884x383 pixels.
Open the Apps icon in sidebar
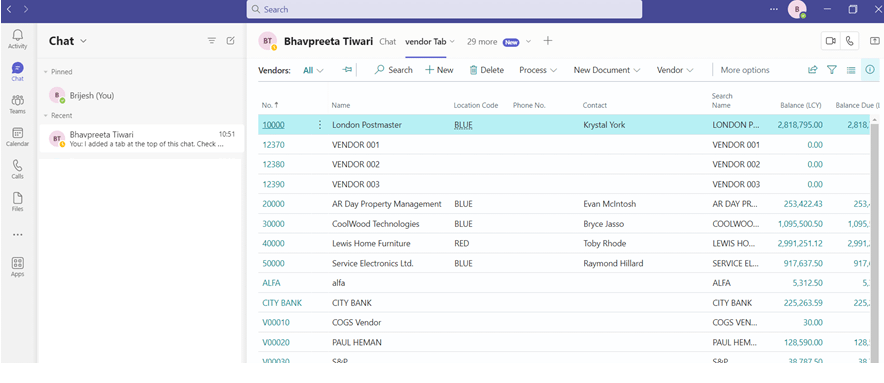coord(17,267)
